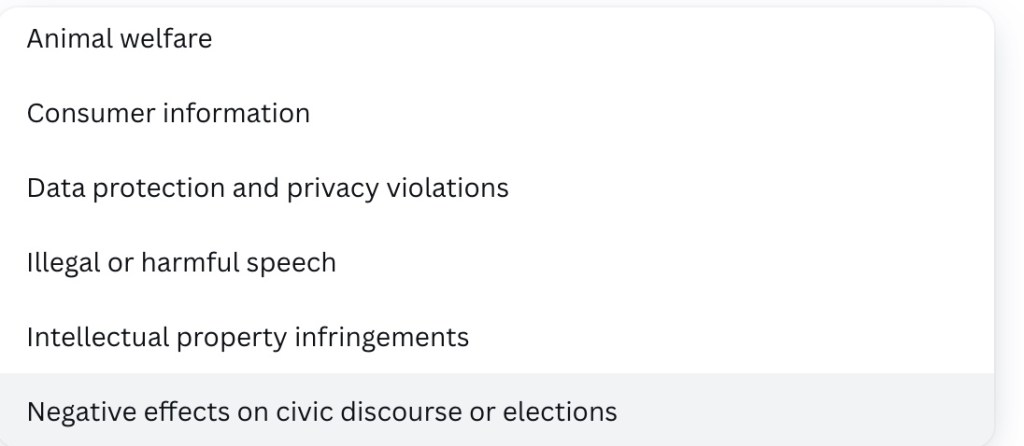Set the category to Consumer information
1024x446 pixels.
tap(168, 114)
